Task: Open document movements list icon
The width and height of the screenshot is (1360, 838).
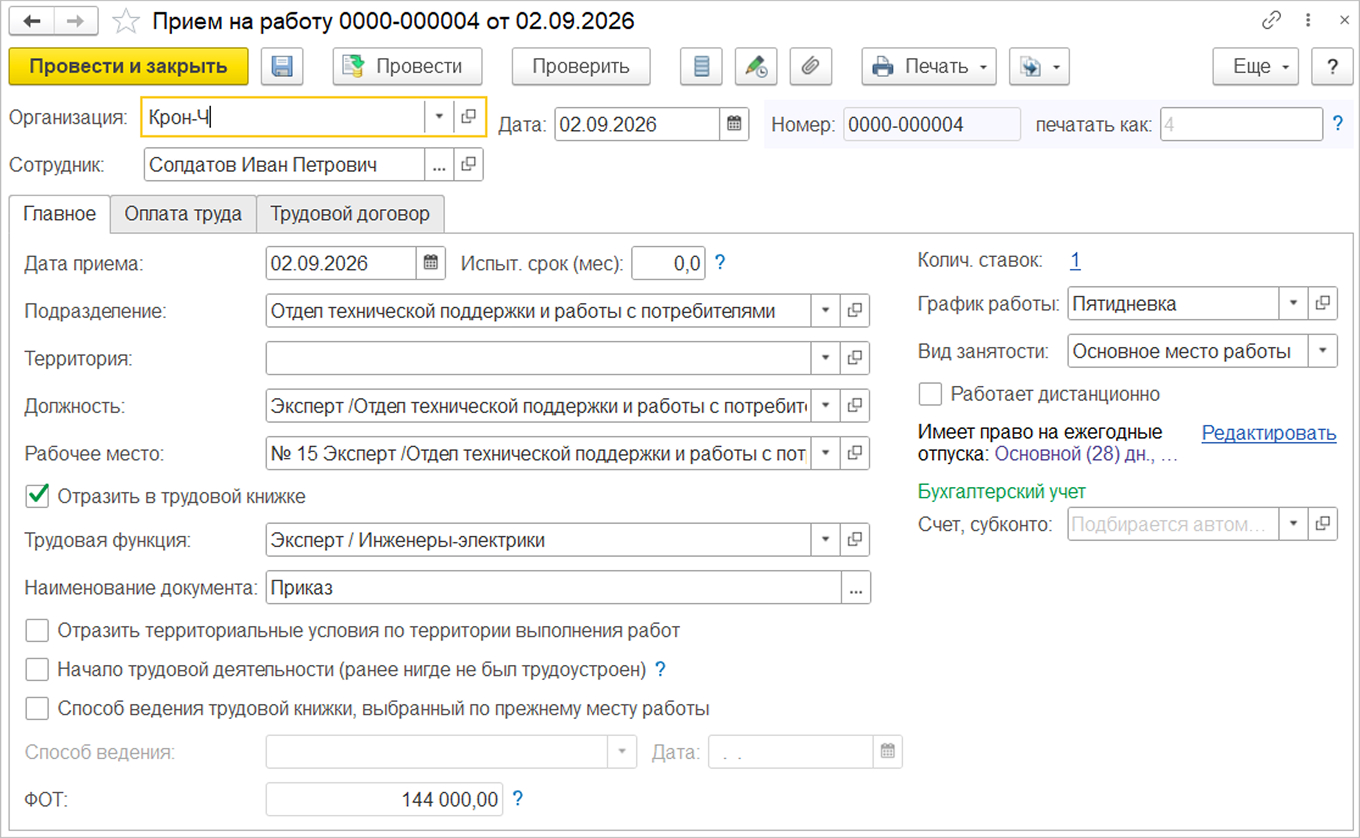Action: pos(702,67)
